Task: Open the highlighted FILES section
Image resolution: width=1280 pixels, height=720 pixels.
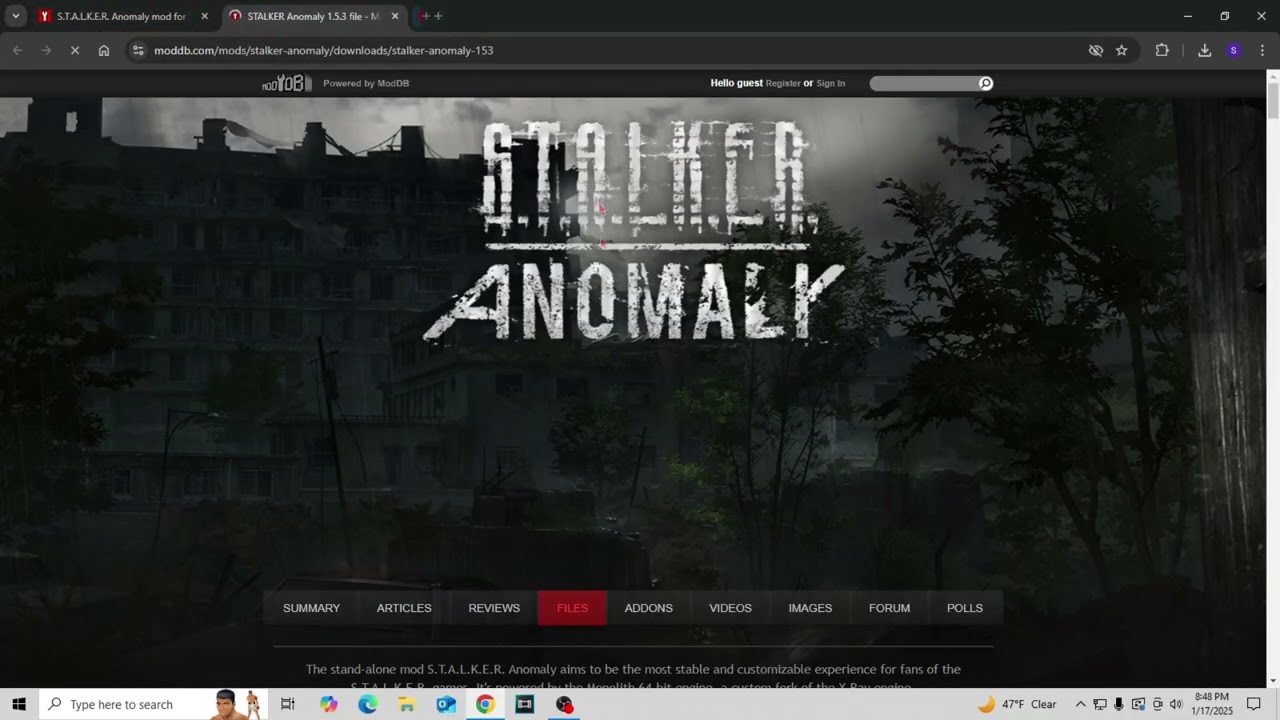Action: point(572,608)
